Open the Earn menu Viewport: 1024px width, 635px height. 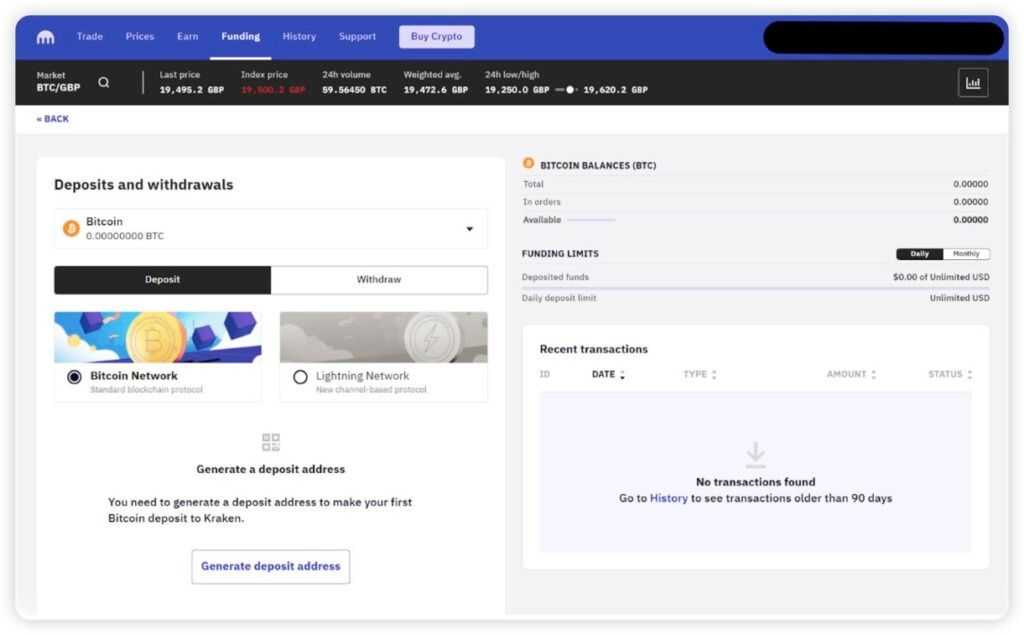pyautogui.click(x=187, y=37)
